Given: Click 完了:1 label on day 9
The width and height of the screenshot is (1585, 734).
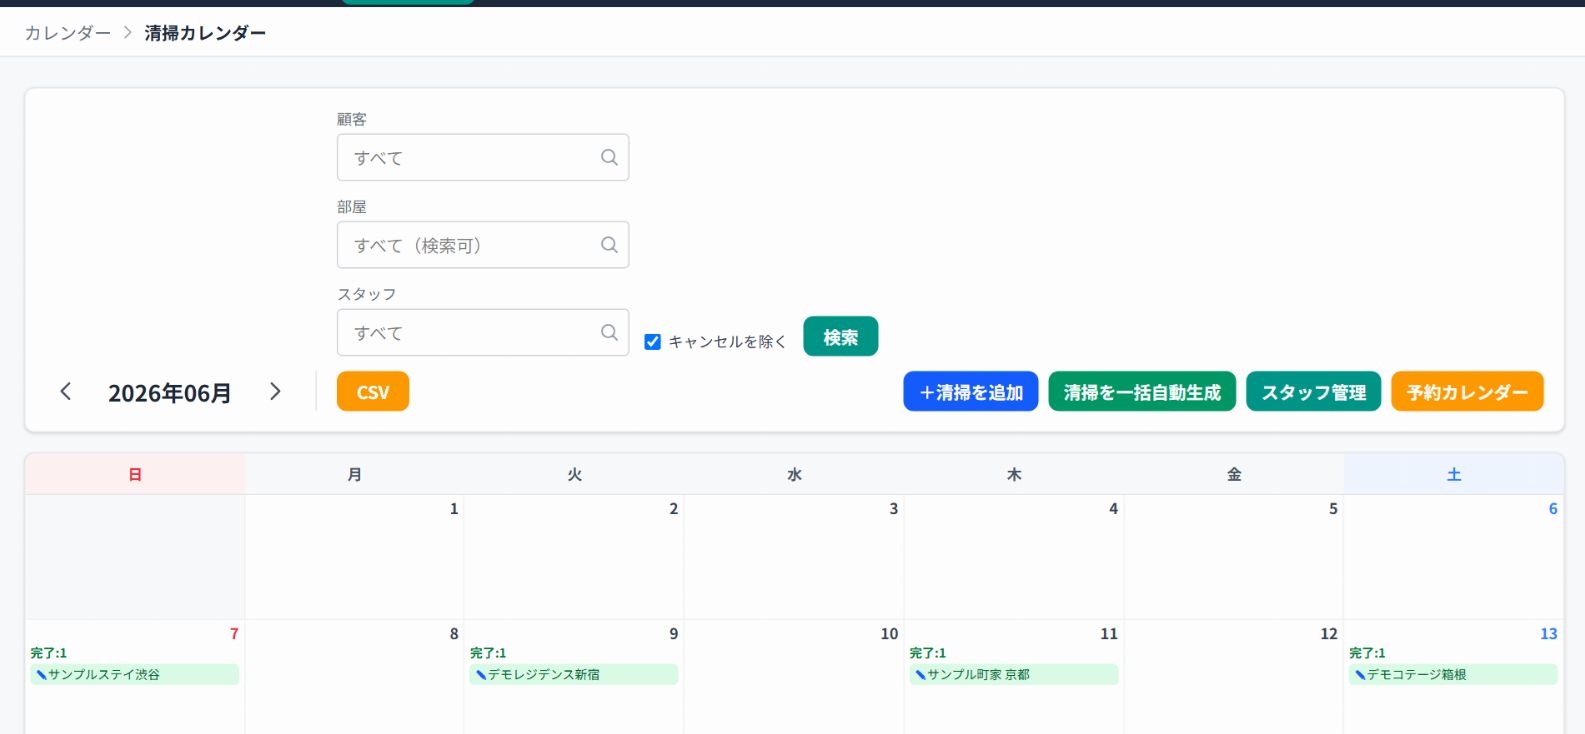Looking at the screenshot, I should [x=488, y=653].
